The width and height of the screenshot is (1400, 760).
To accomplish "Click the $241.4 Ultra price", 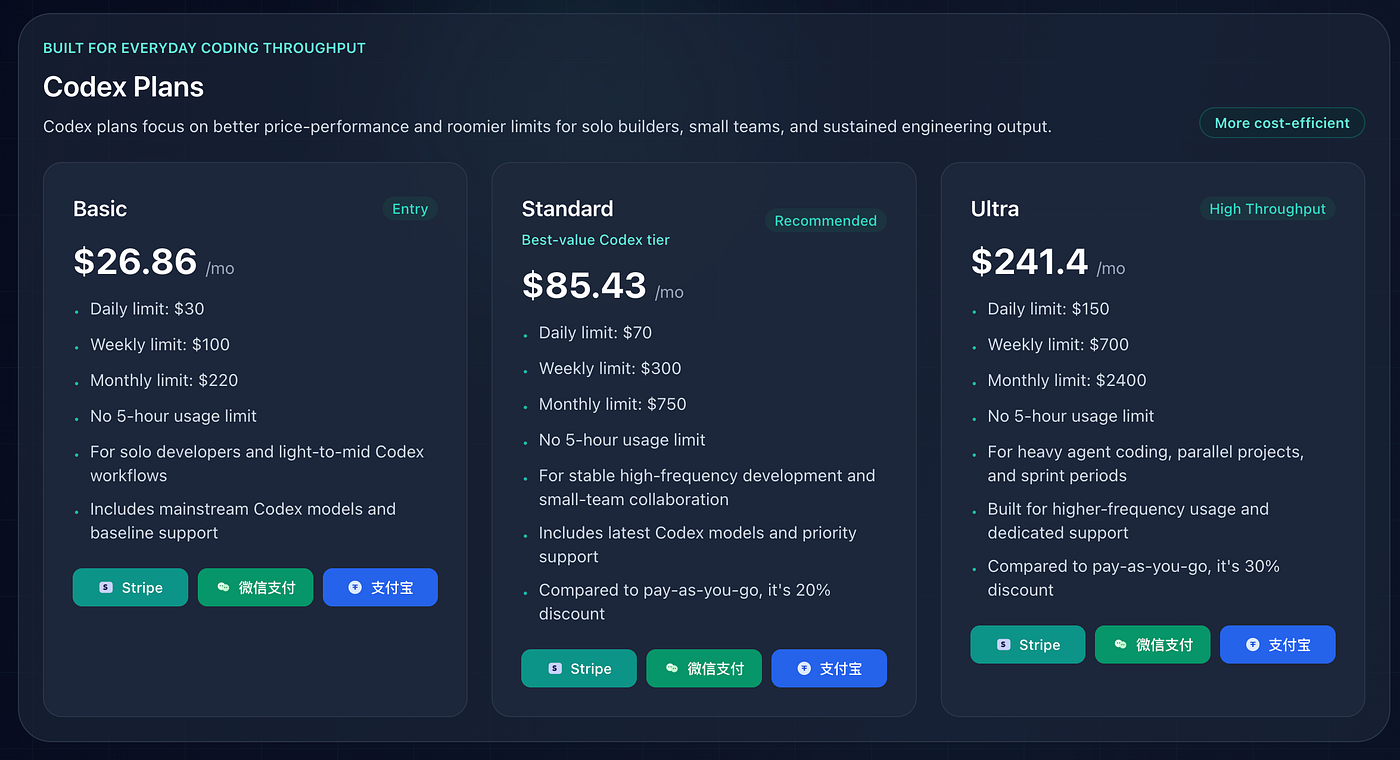I will point(1029,262).
